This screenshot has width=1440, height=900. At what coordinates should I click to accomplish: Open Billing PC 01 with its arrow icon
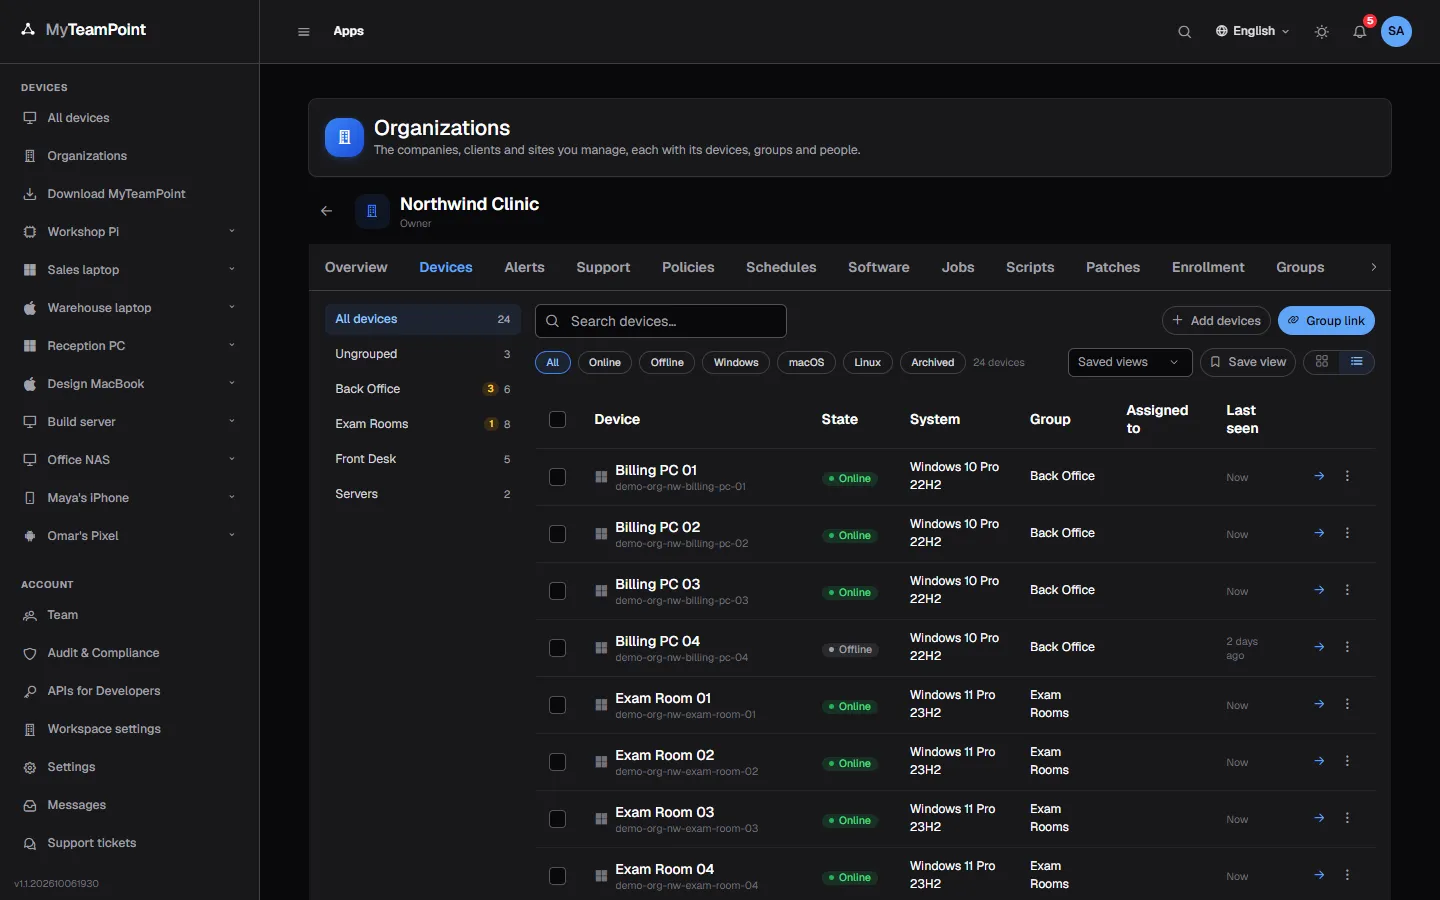1319,476
